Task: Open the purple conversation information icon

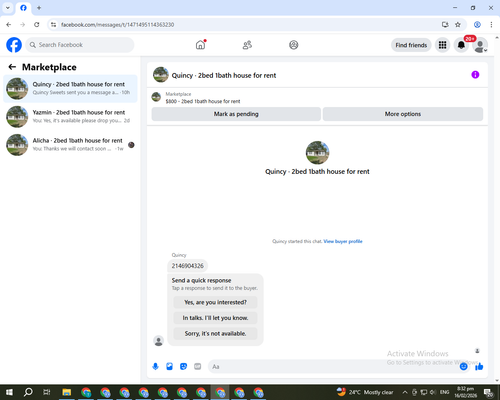Action: click(475, 75)
